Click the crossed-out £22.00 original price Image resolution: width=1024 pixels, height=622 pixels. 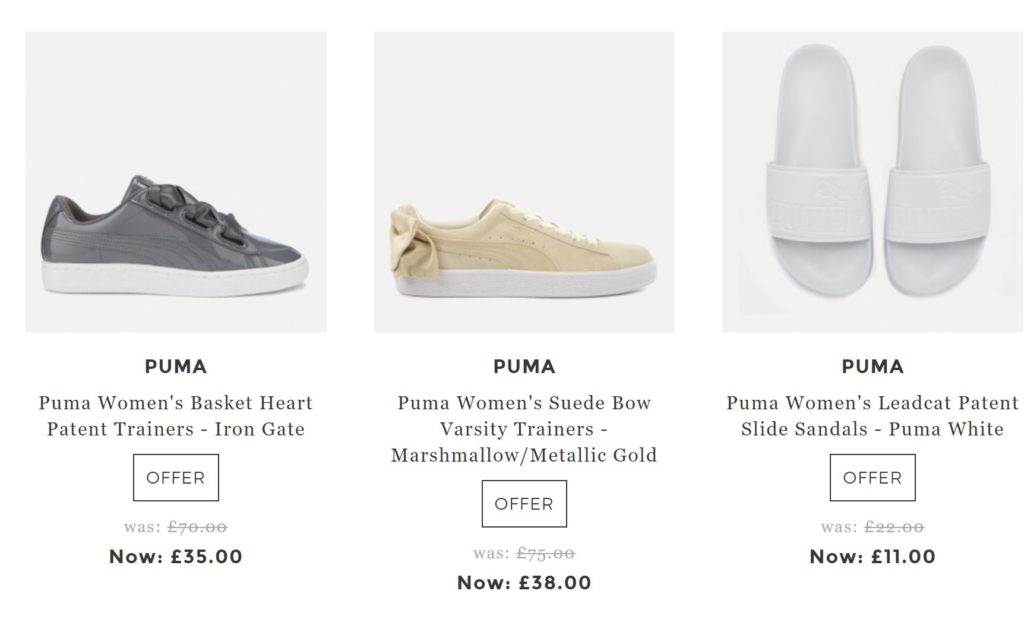pos(894,527)
